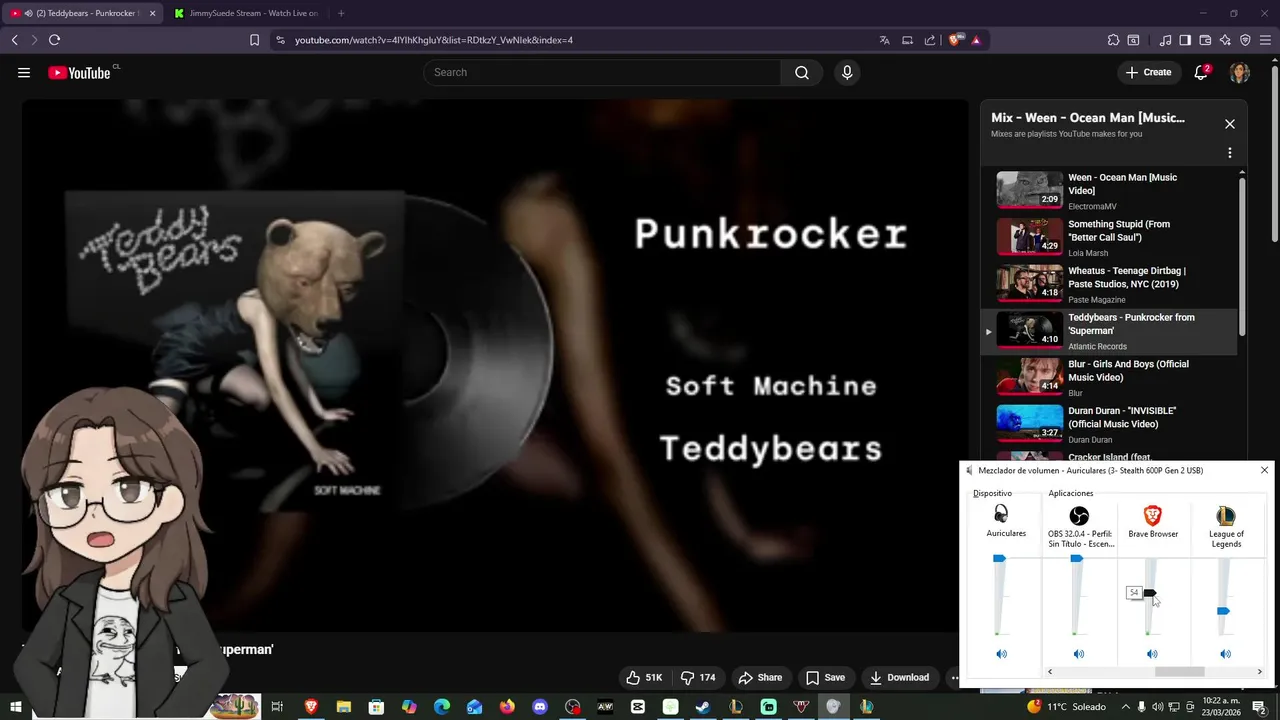
Task: Open YouTube notifications bell
Action: (x=1201, y=72)
